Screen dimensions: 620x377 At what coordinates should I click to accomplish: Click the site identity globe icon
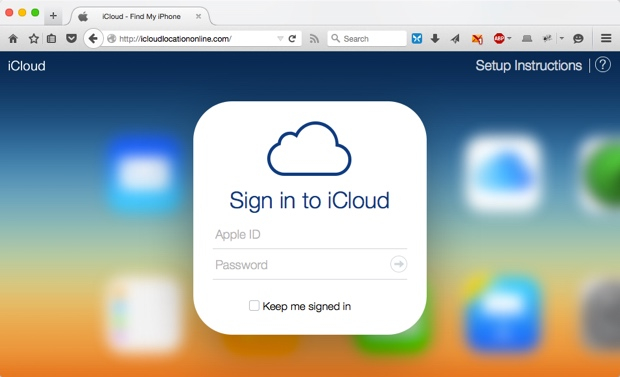coord(112,39)
